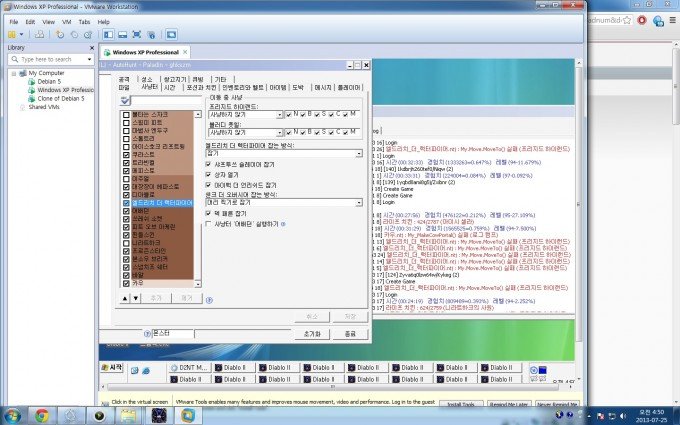
Task: Toggle checkbox for 바알 in monster list
Action: 126,275
